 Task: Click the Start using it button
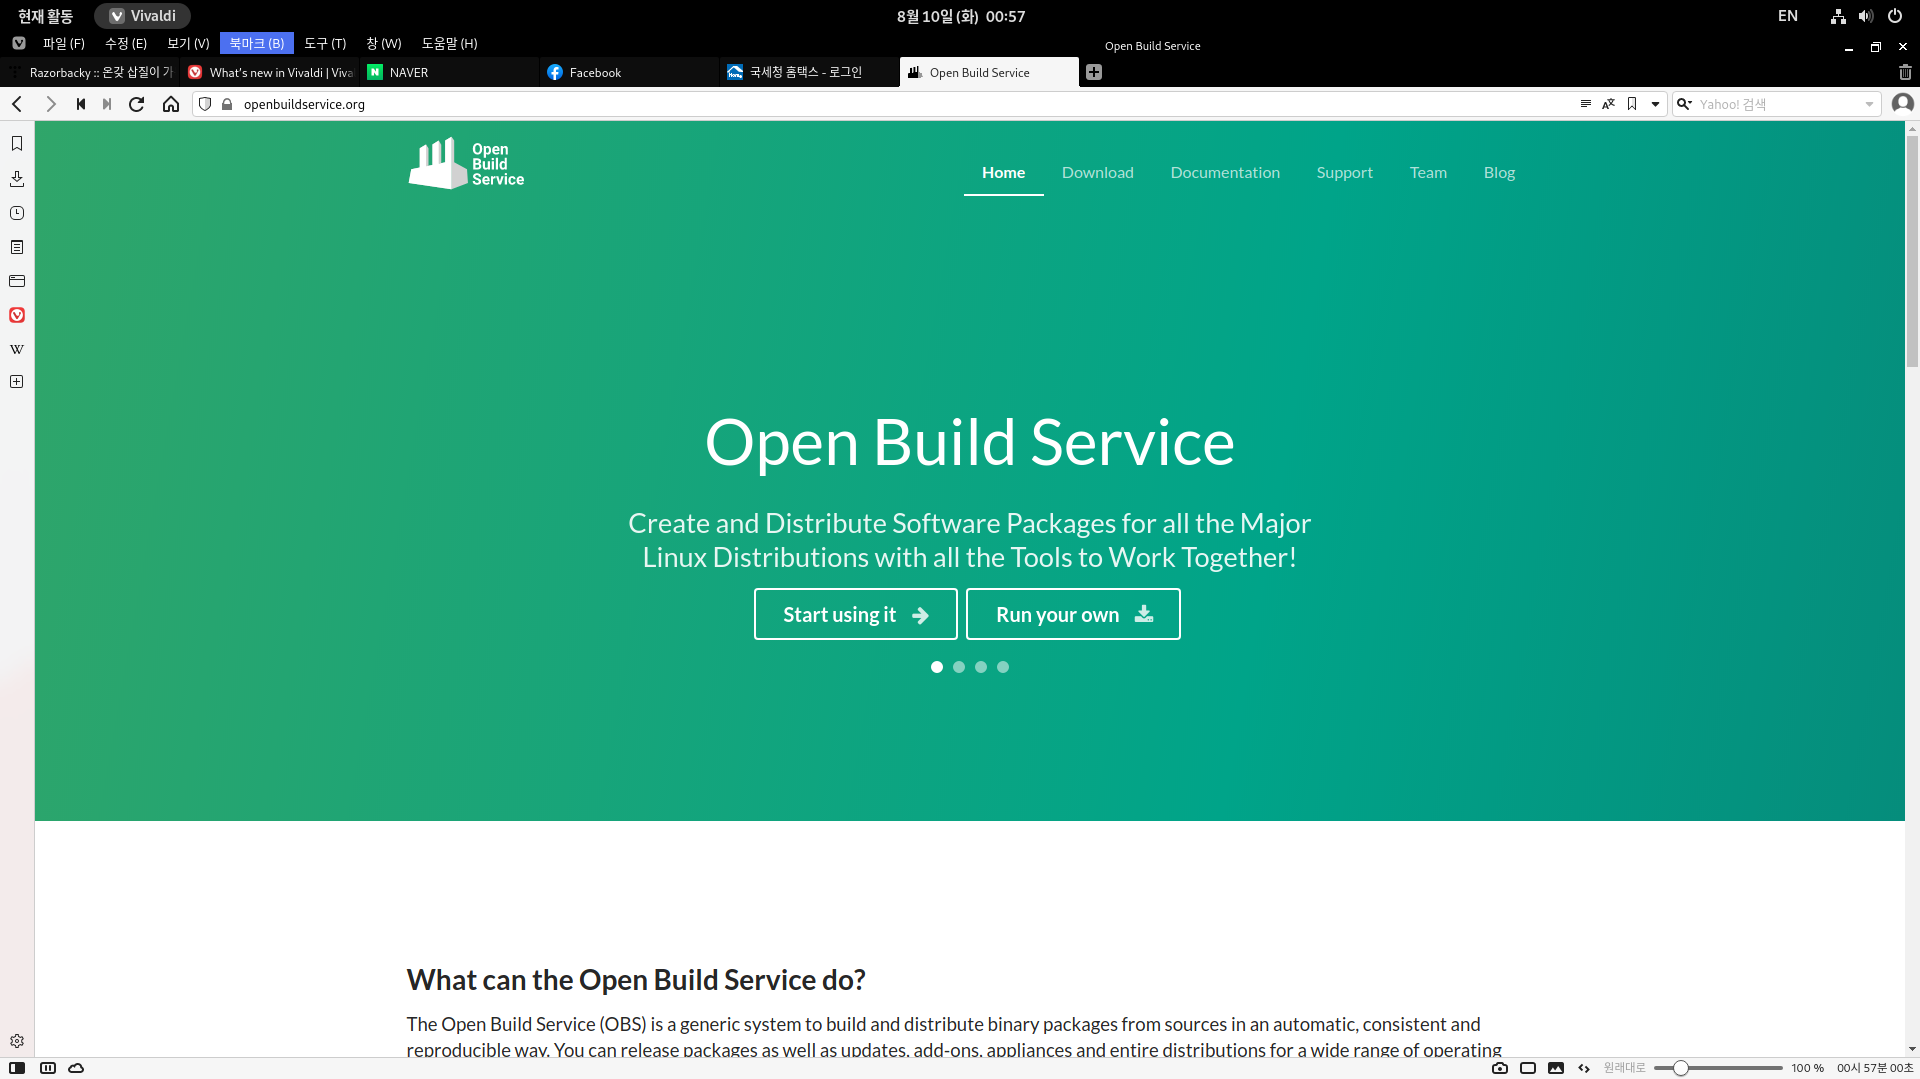click(x=856, y=614)
